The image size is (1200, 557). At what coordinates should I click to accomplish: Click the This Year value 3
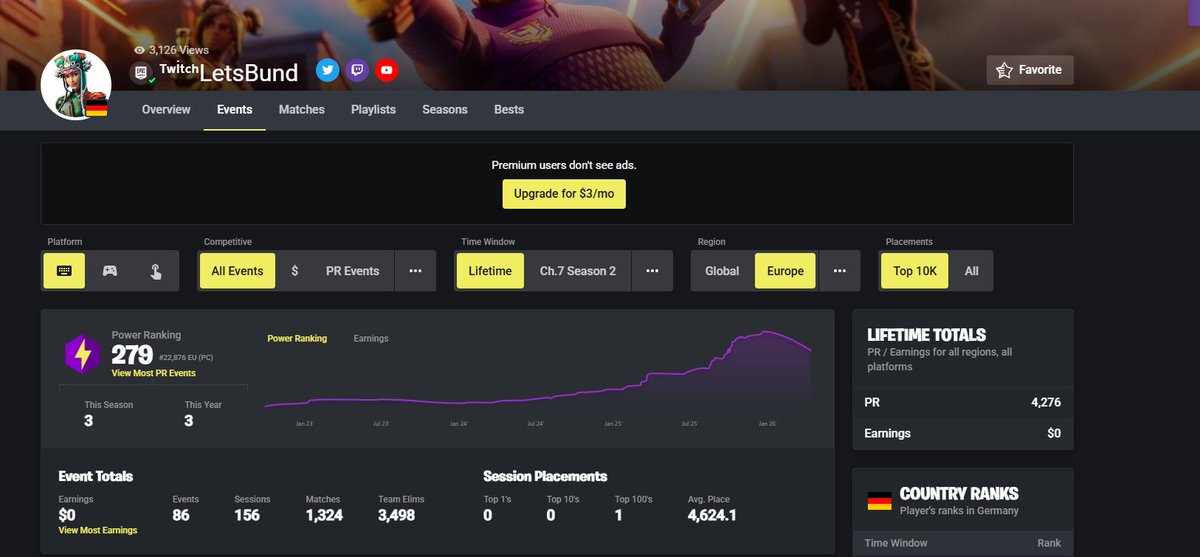tap(189, 421)
